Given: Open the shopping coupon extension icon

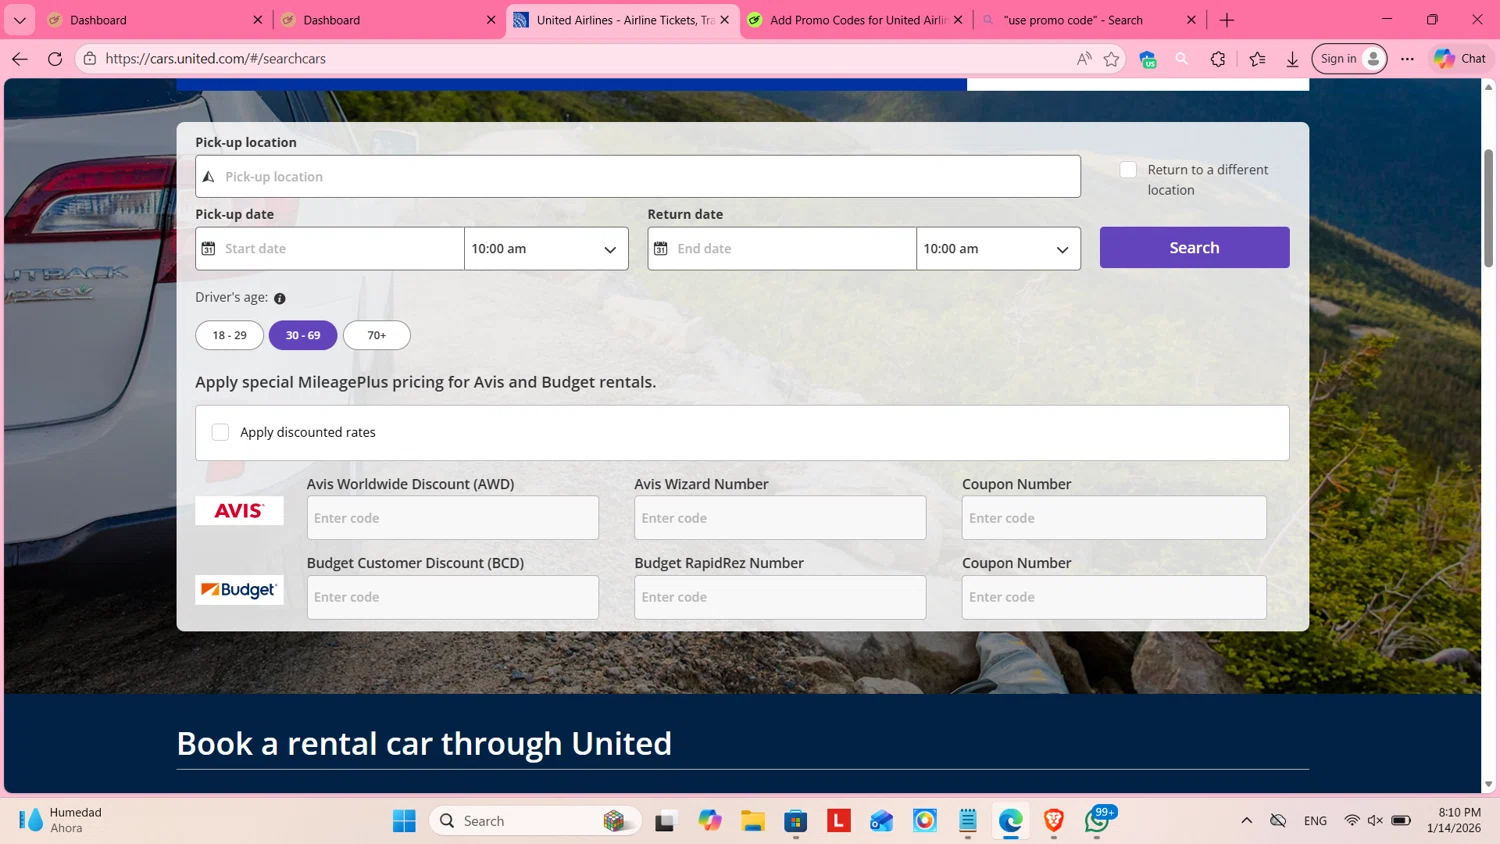Looking at the screenshot, I should [1148, 59].
